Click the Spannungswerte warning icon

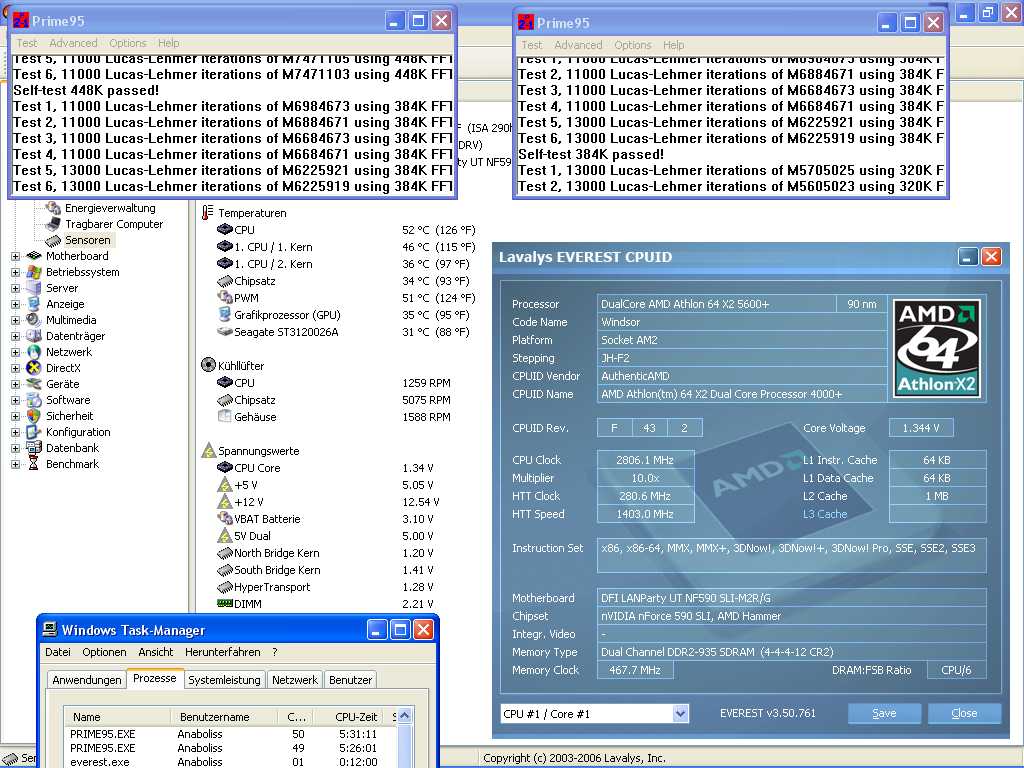click(208, 451)
